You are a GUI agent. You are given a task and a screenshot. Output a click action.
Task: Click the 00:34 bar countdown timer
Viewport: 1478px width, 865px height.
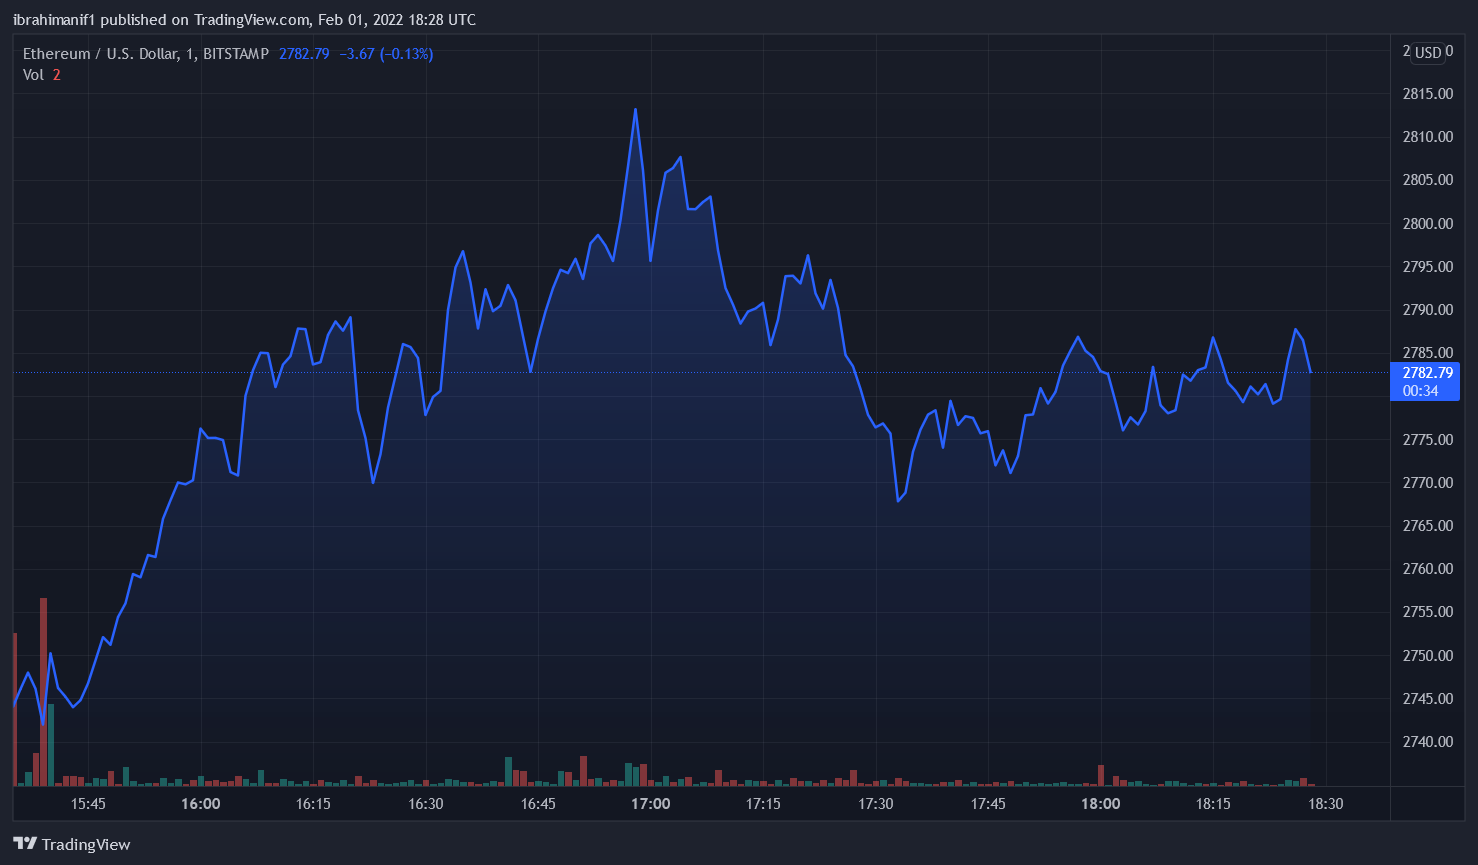click(x=1420, y=391)
